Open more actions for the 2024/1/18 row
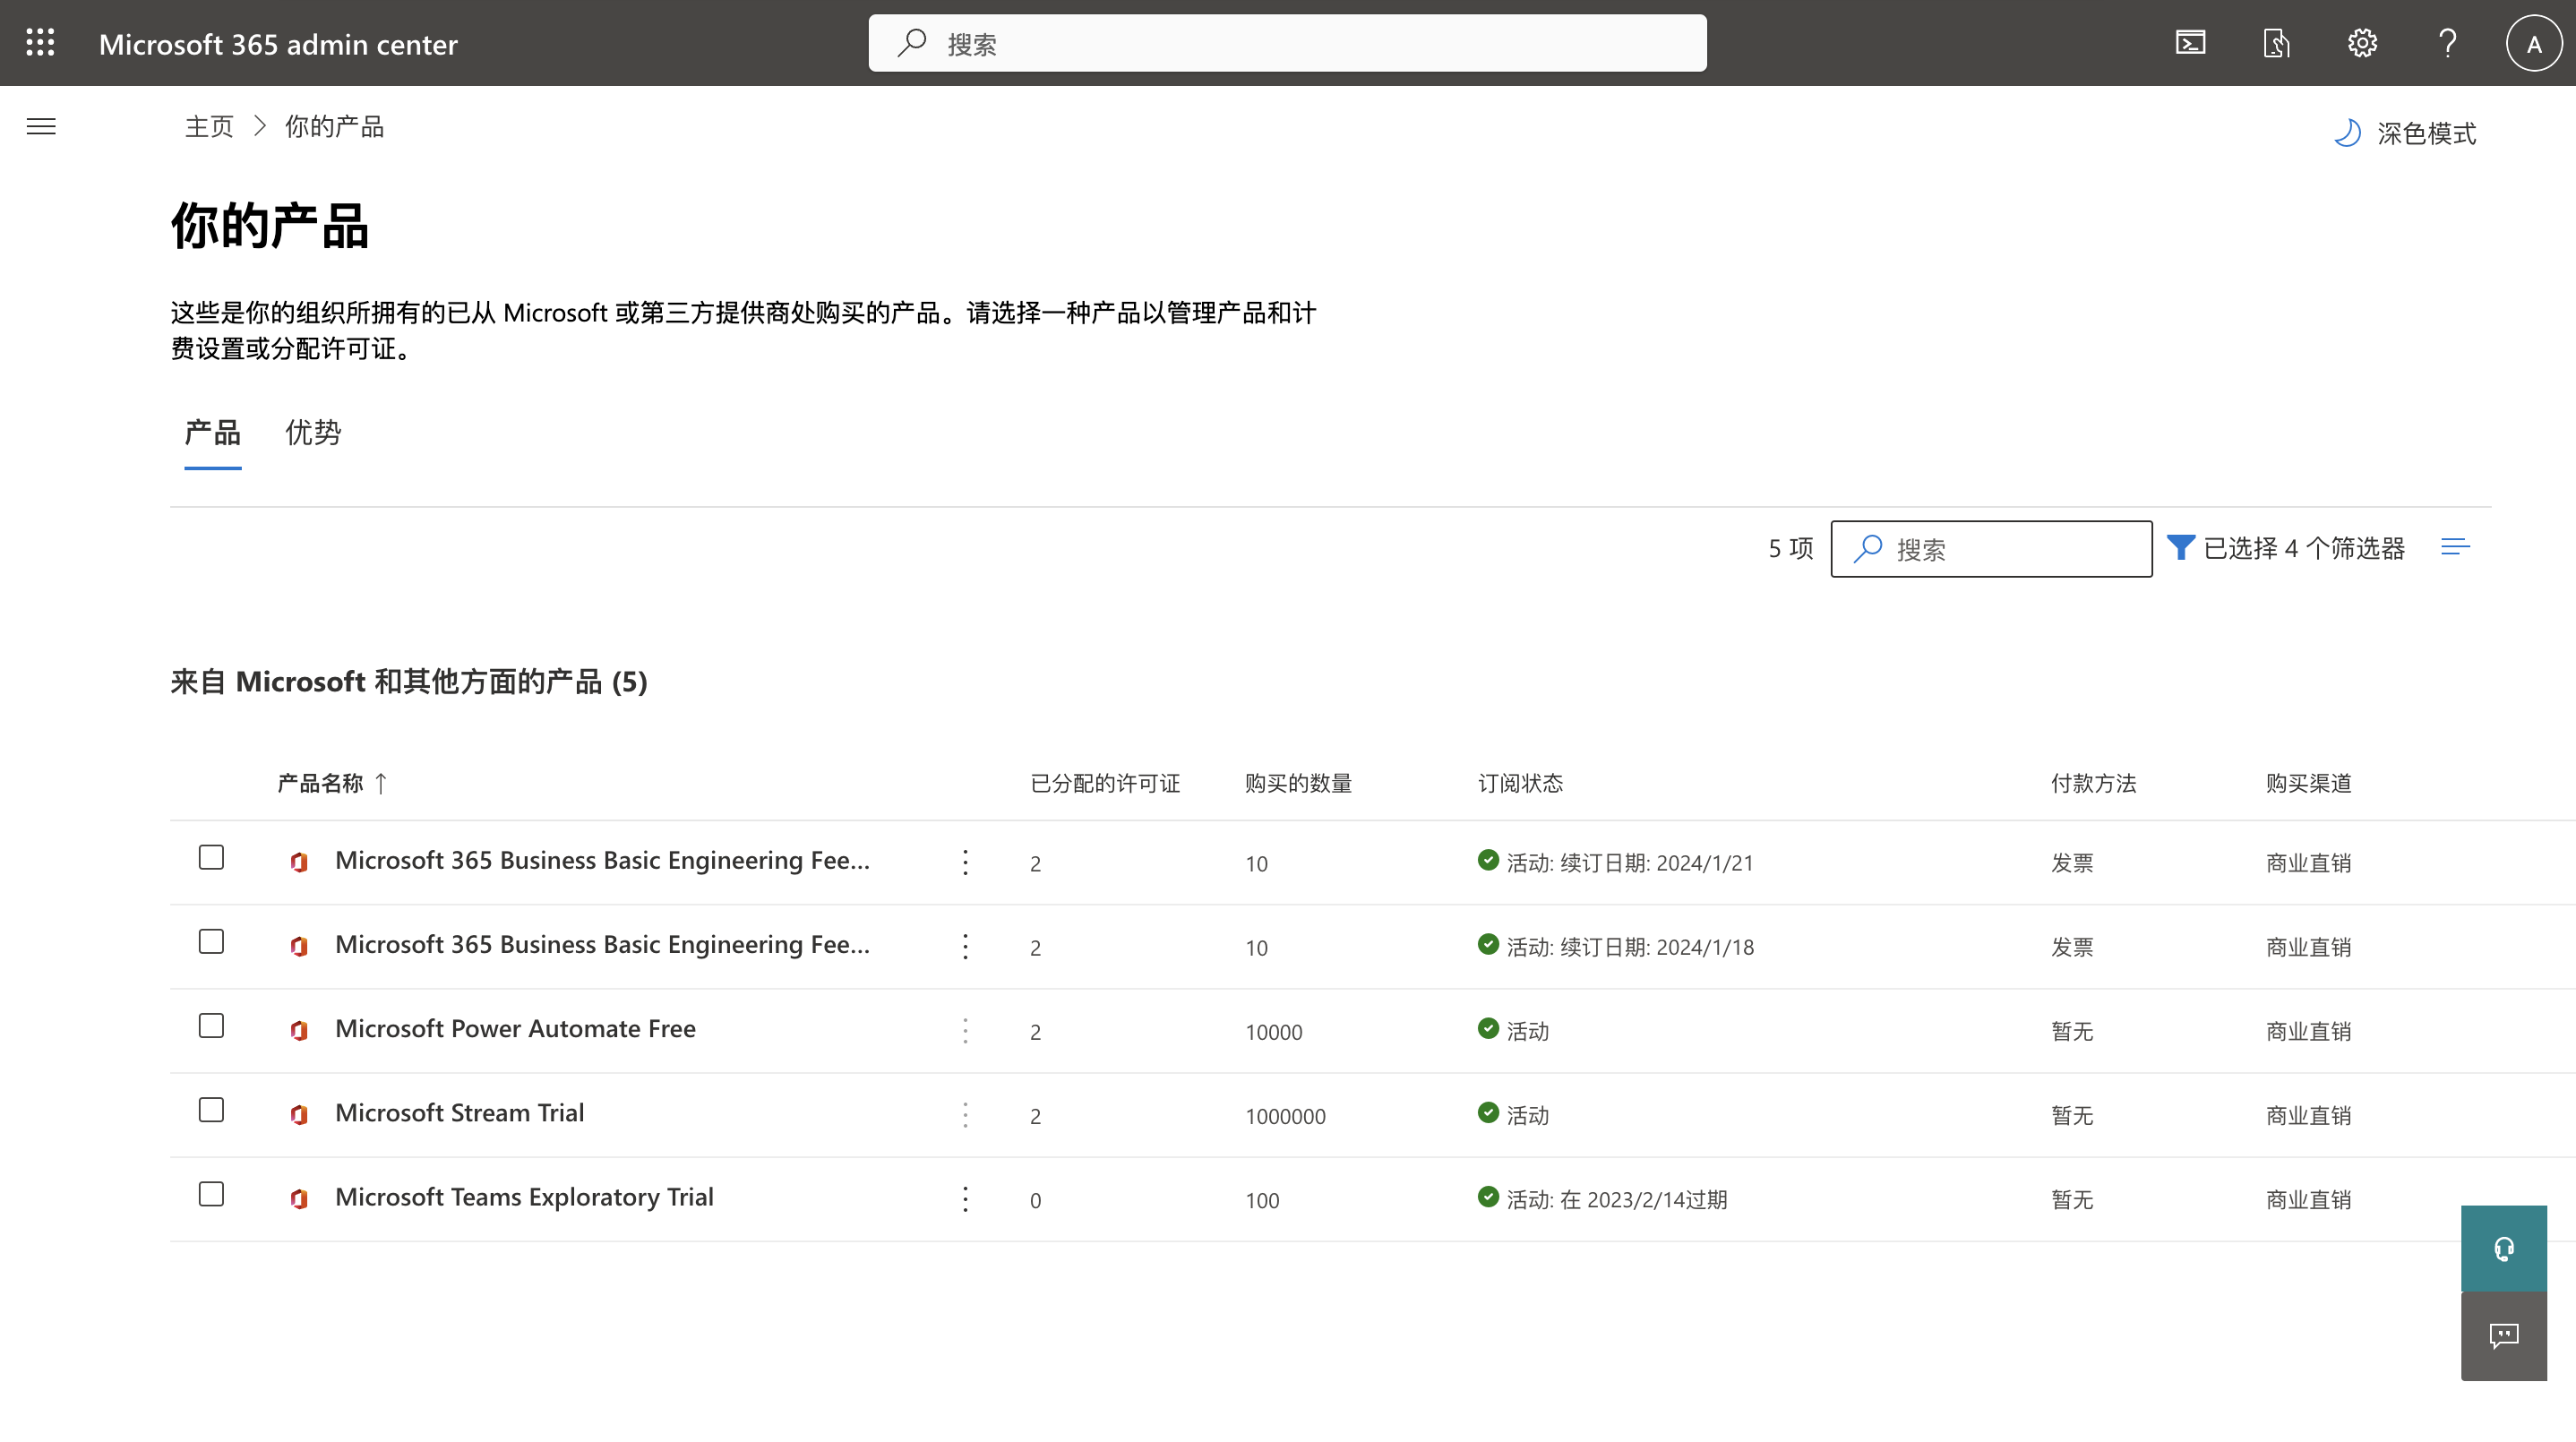2576x1442 pixels. 965,946
